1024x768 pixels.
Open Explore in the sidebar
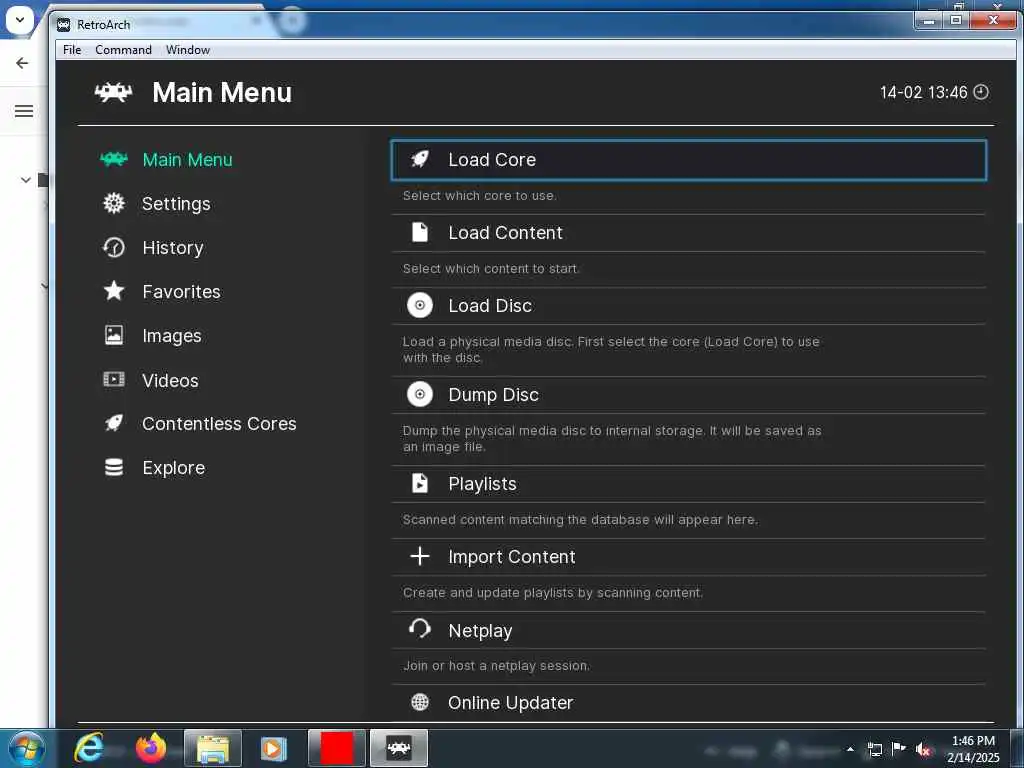174,468
